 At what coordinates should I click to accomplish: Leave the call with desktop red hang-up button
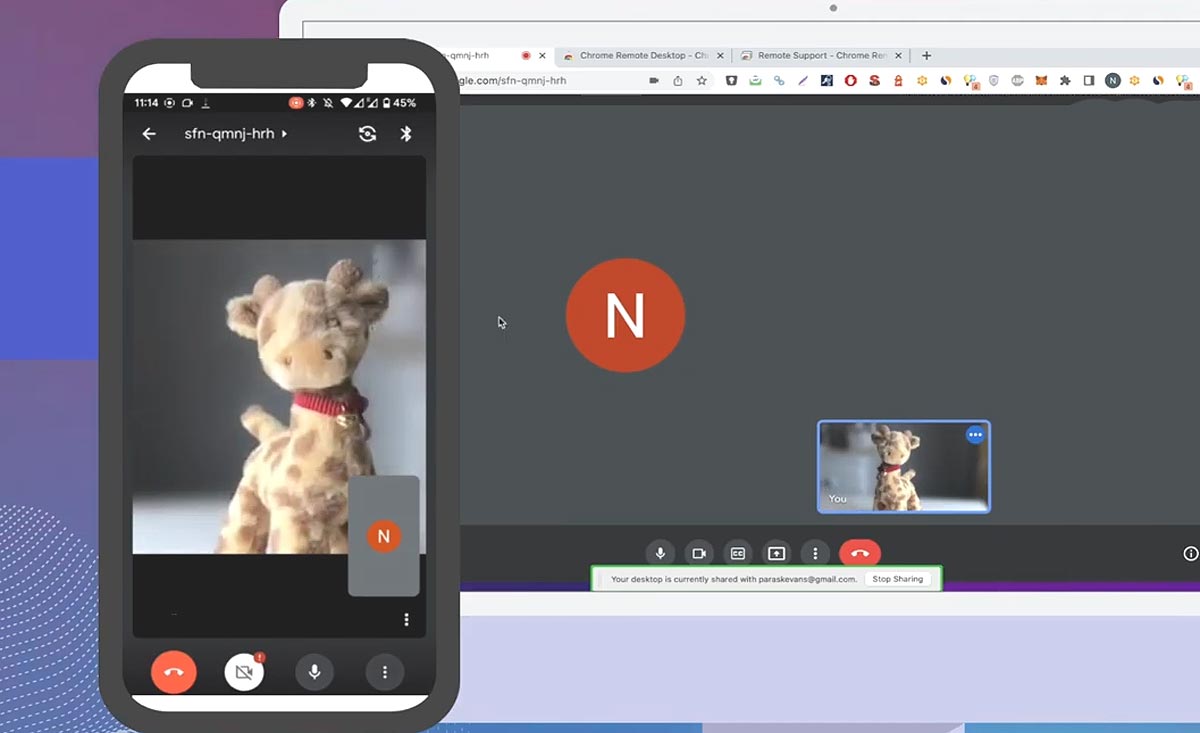(860, 553)
